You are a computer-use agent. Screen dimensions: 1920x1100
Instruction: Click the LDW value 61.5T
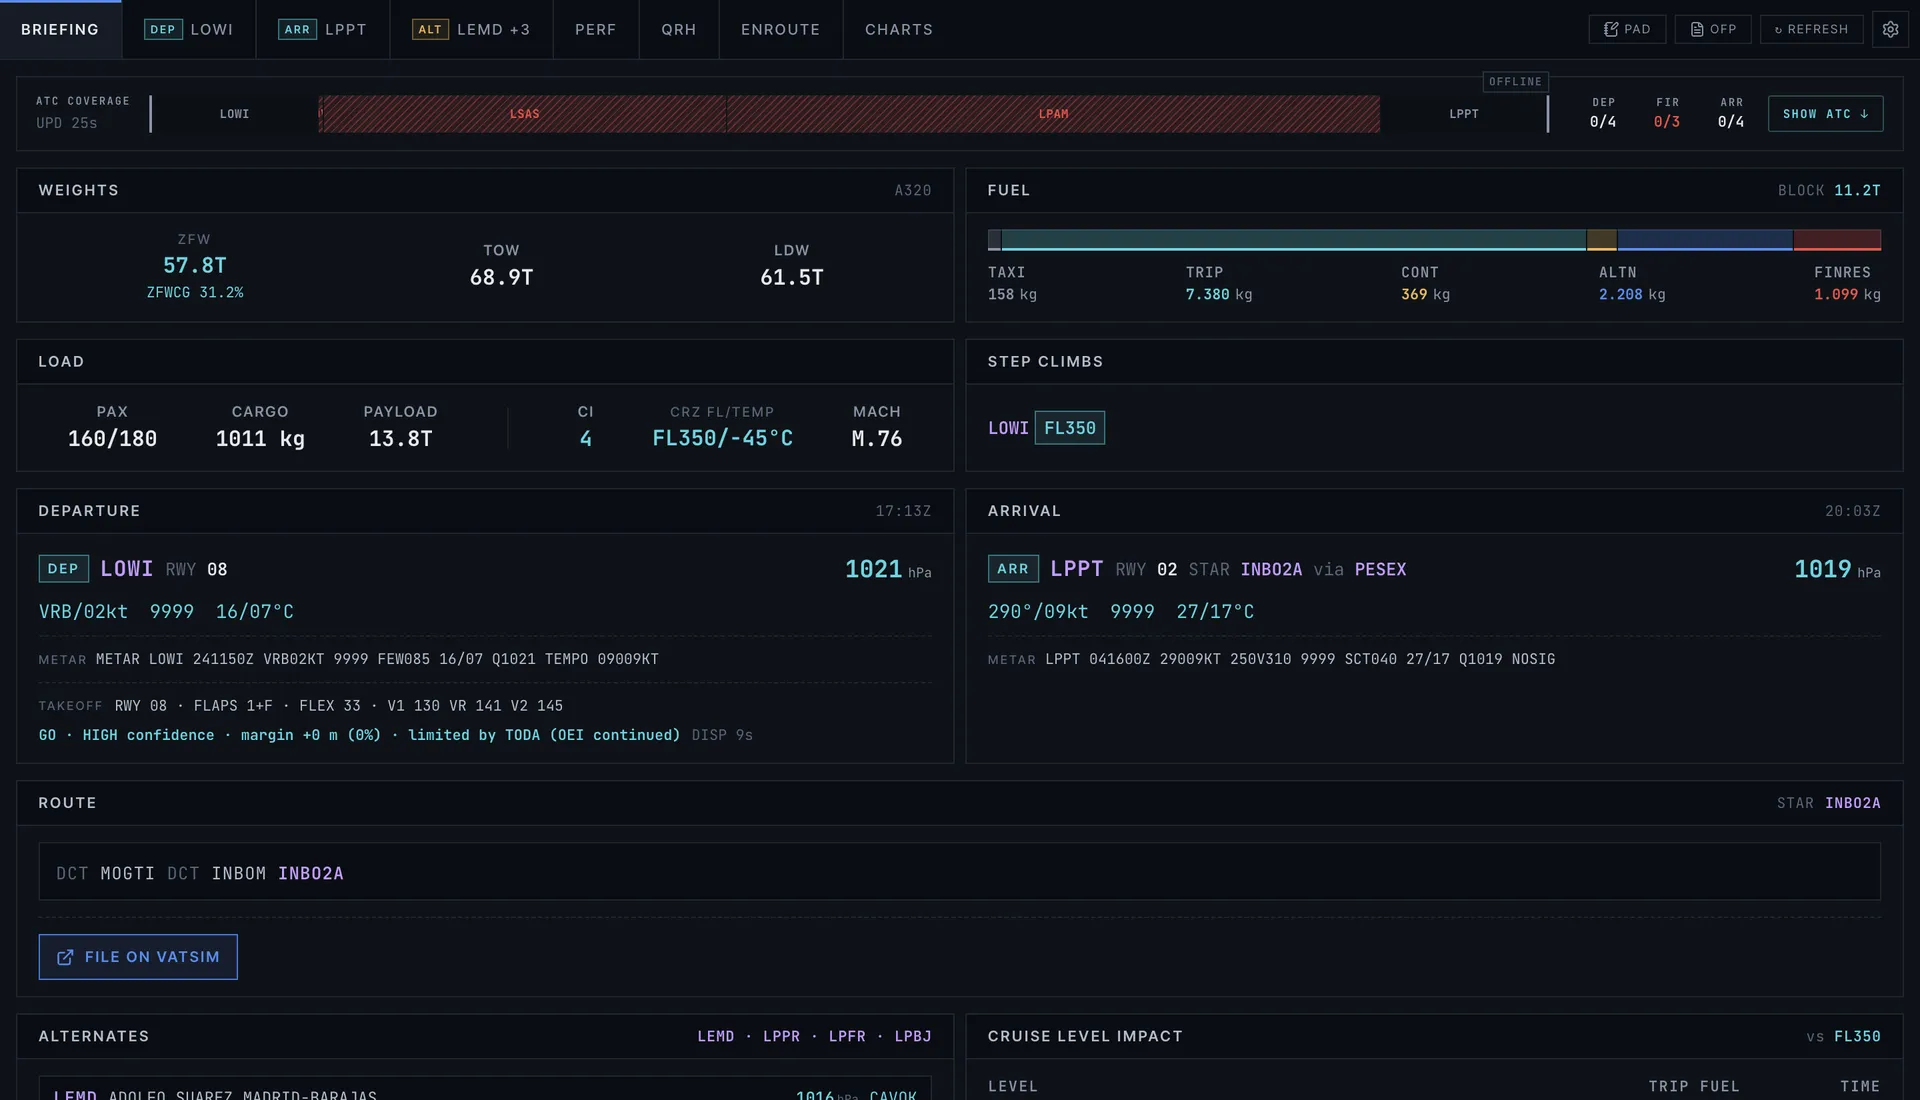coord(792,278)
